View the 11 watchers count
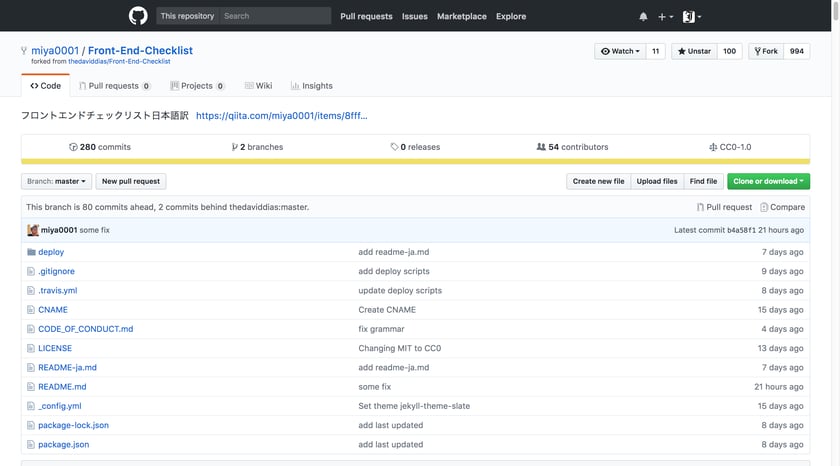This screenshot has width=840, height=466. (655, 51)
